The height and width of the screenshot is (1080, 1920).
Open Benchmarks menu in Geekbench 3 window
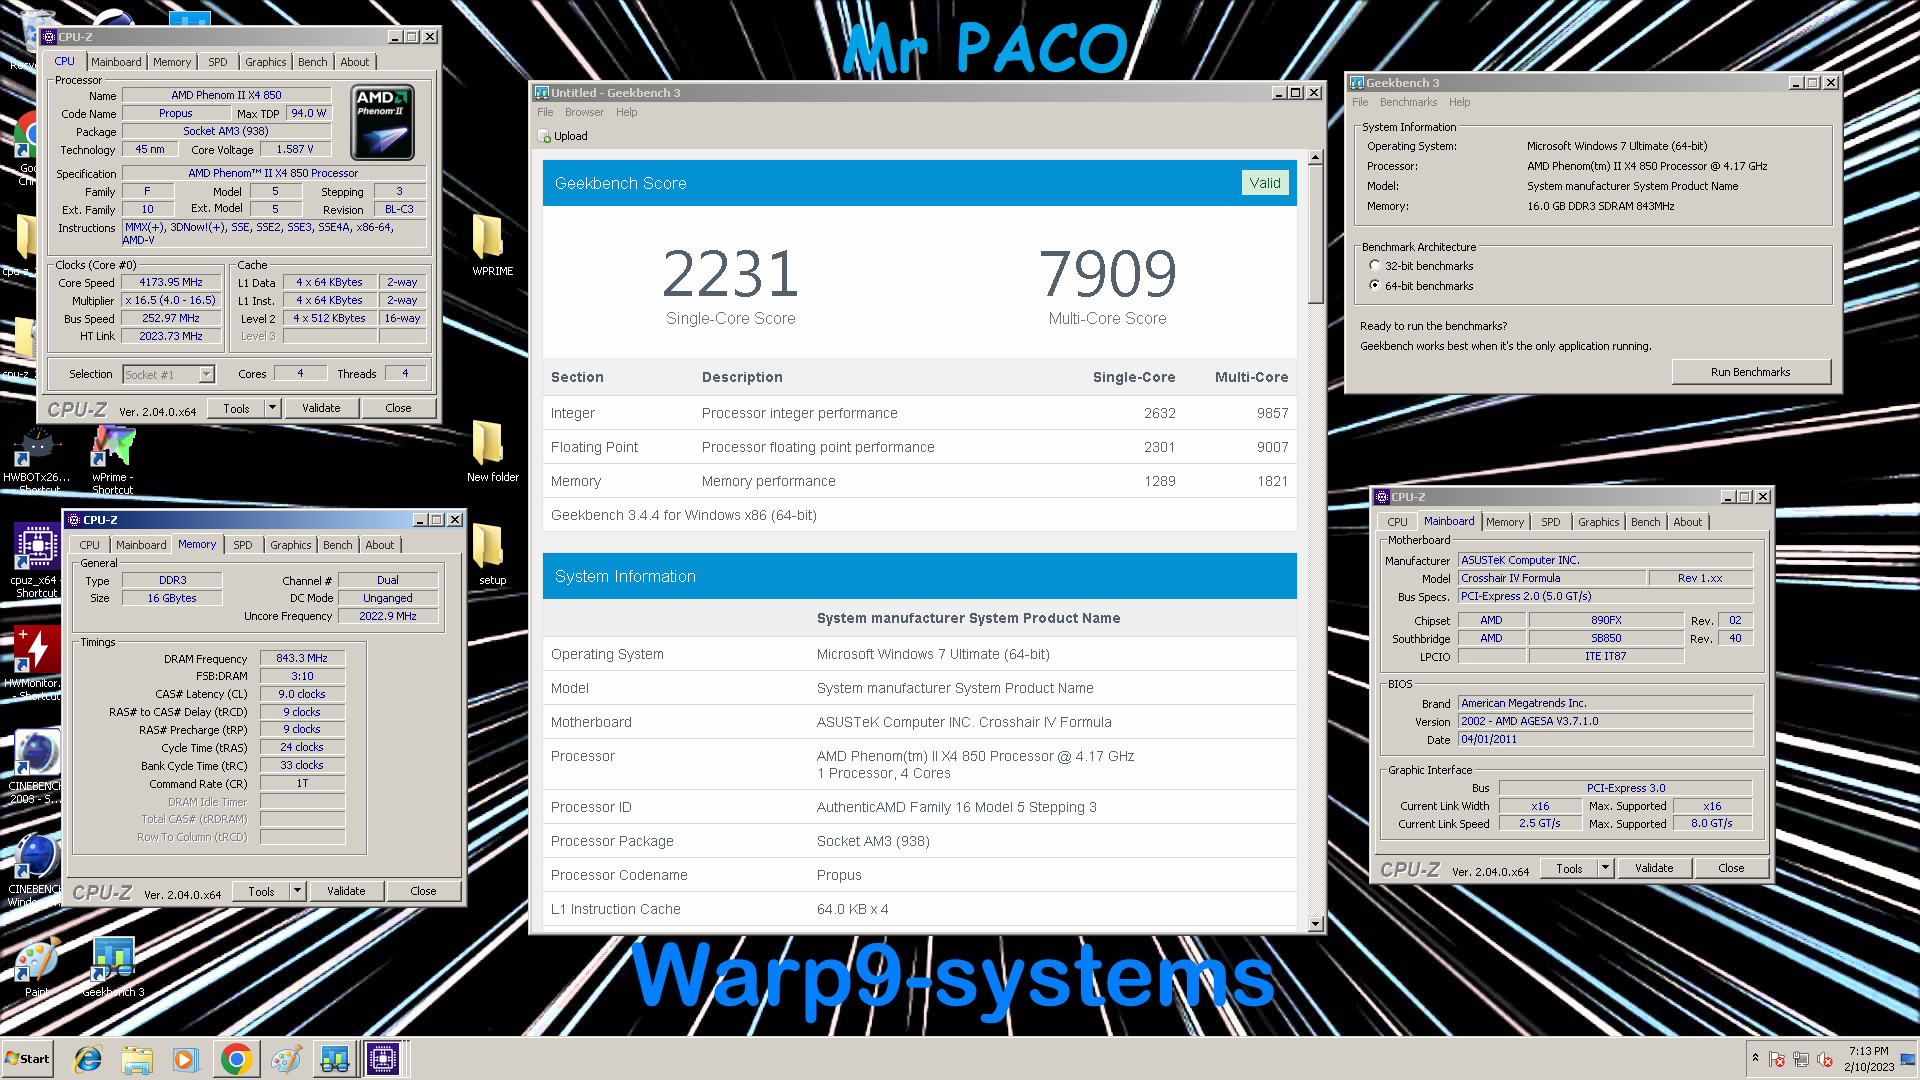(1408, 102)
